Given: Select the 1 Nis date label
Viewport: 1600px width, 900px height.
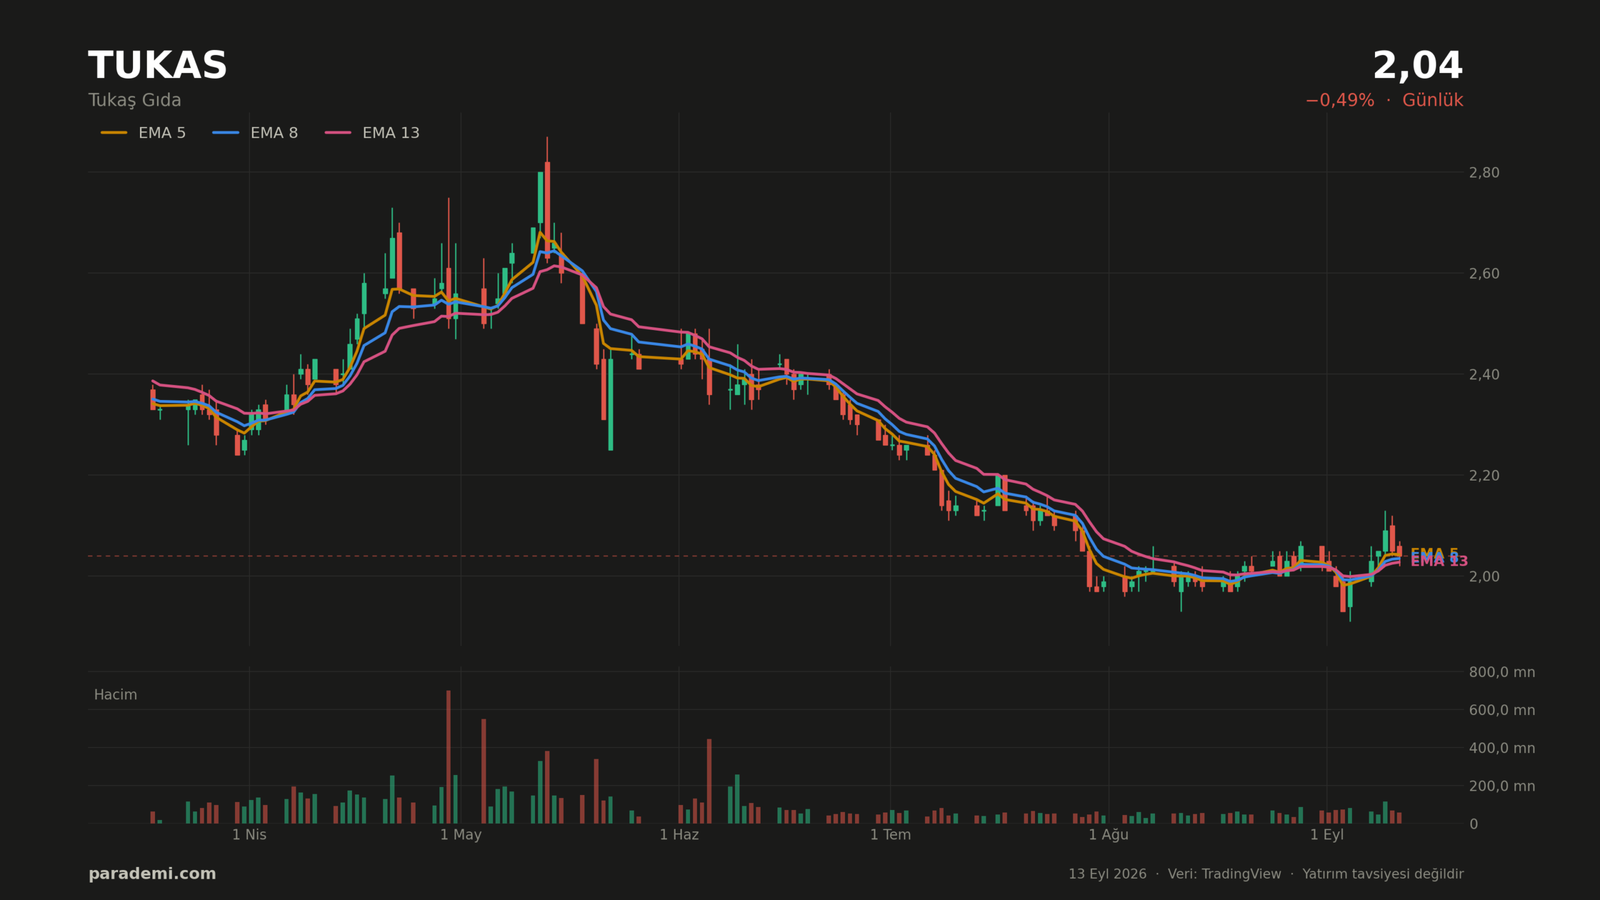Looking at the screenshot, I should click(x=249, y=835).
